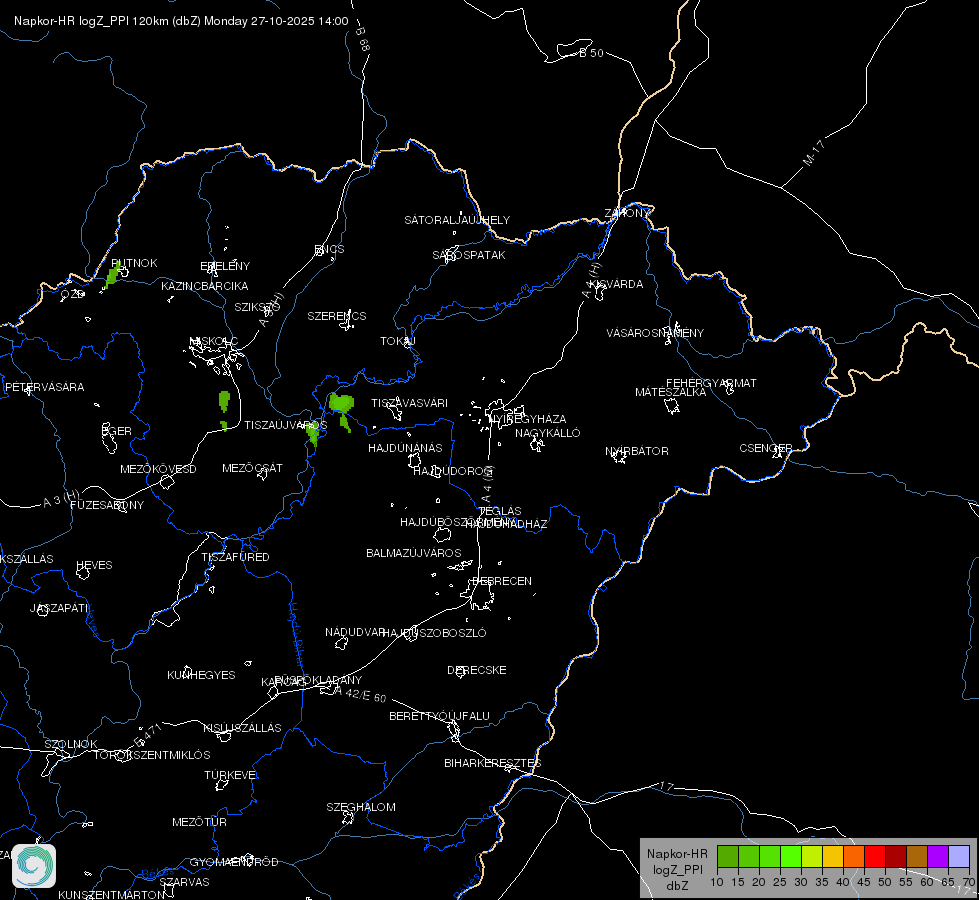Click the MISKOLC city label
Image resolution: width=979 pixels, height=900 pixels.
(x=214, y=341)
